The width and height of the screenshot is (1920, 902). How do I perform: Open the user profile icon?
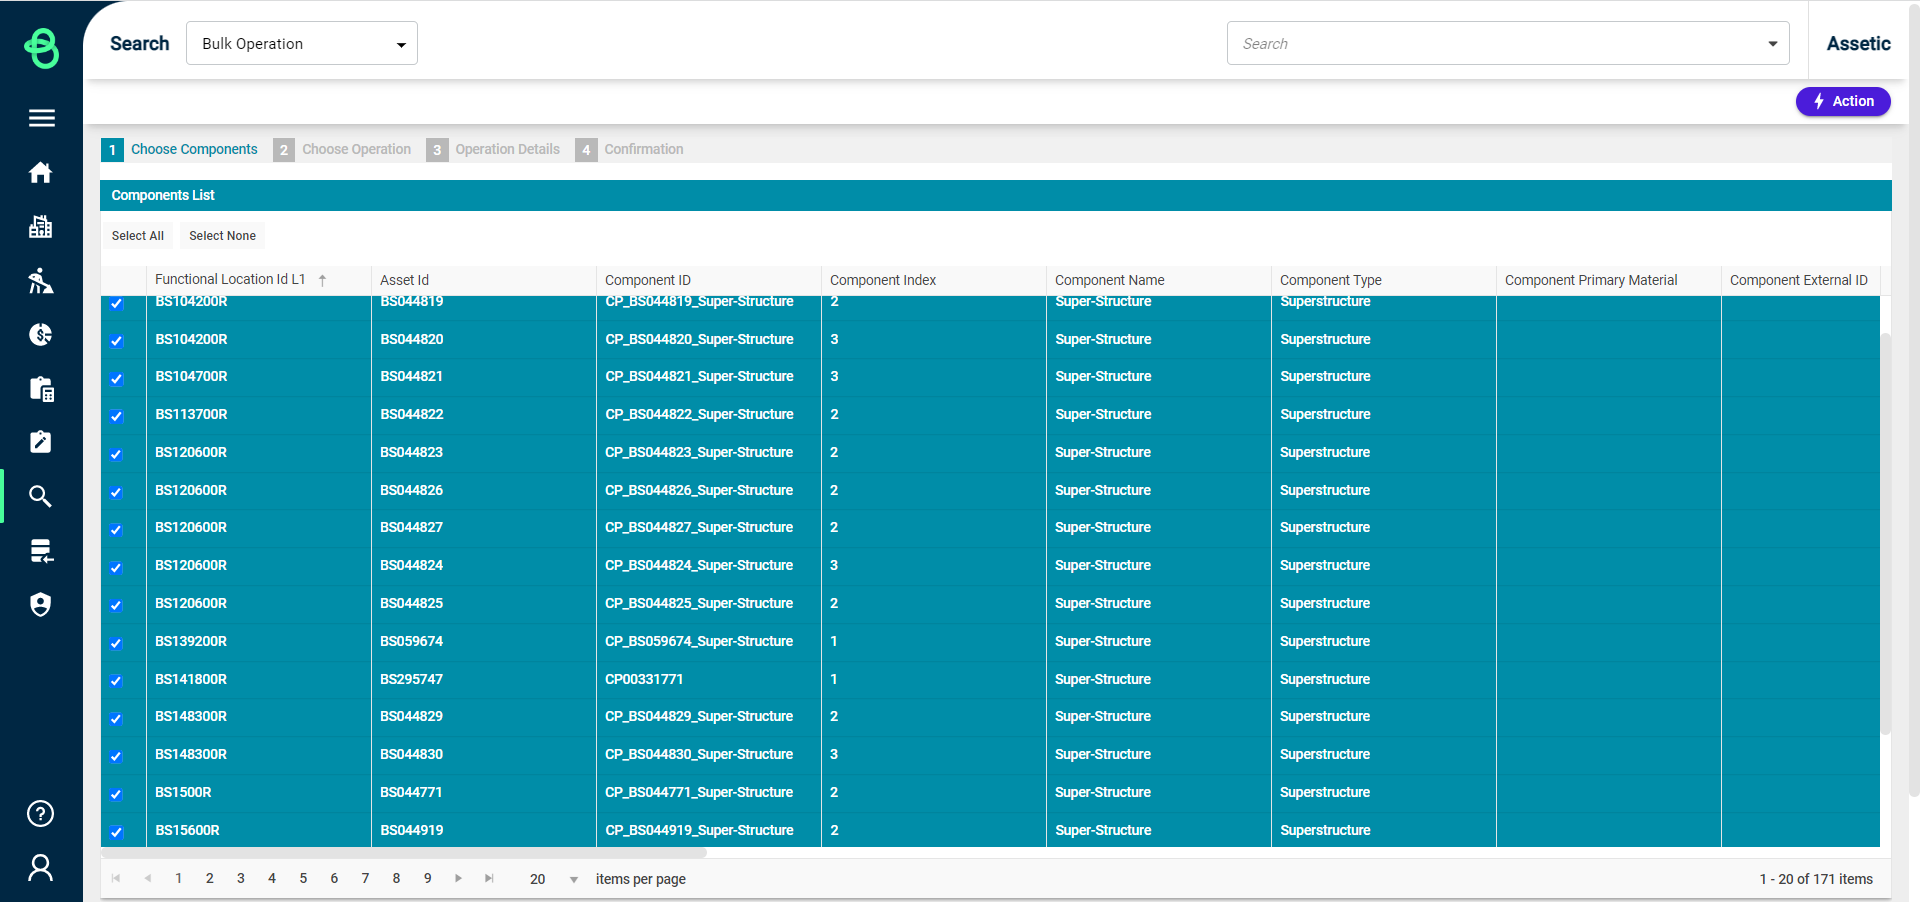[41, 867]
